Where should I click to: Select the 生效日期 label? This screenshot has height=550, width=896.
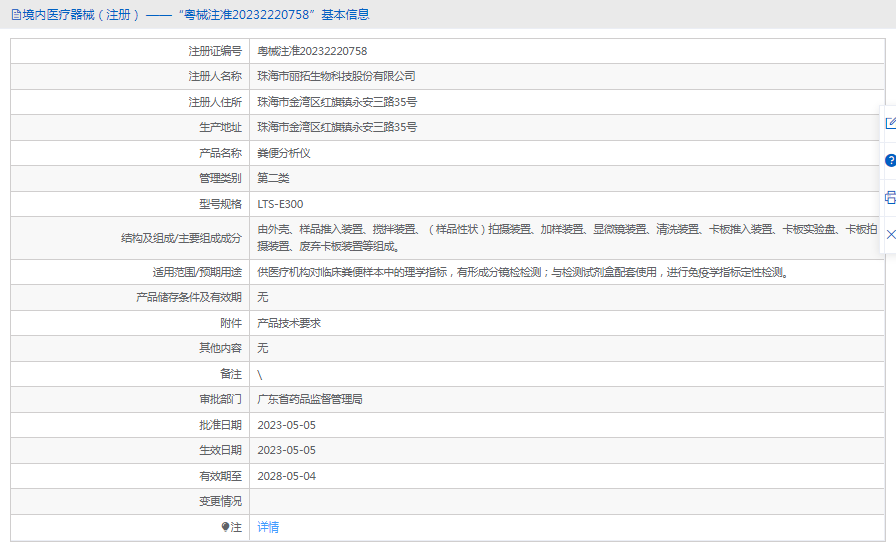coord(220,450)
